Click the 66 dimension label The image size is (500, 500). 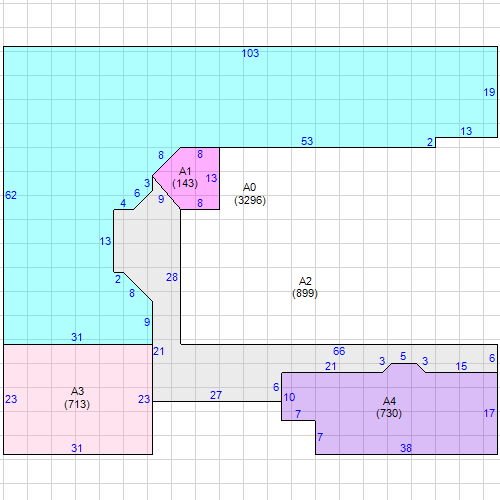pos(339,351)
